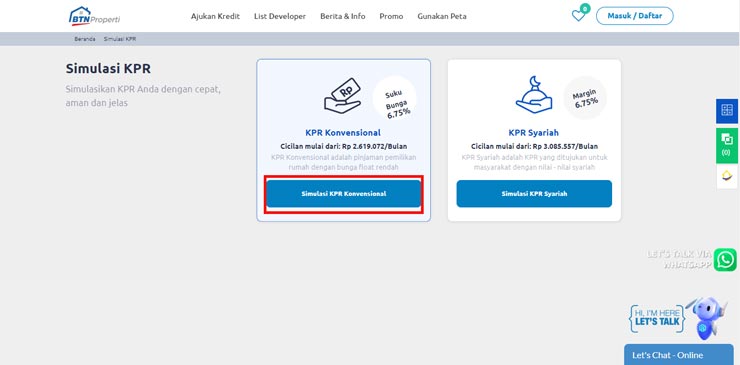The height and width of the screenshot is (365, 740).
Task: Go to Beranda breadcrumb link
Action: point(85,39)
